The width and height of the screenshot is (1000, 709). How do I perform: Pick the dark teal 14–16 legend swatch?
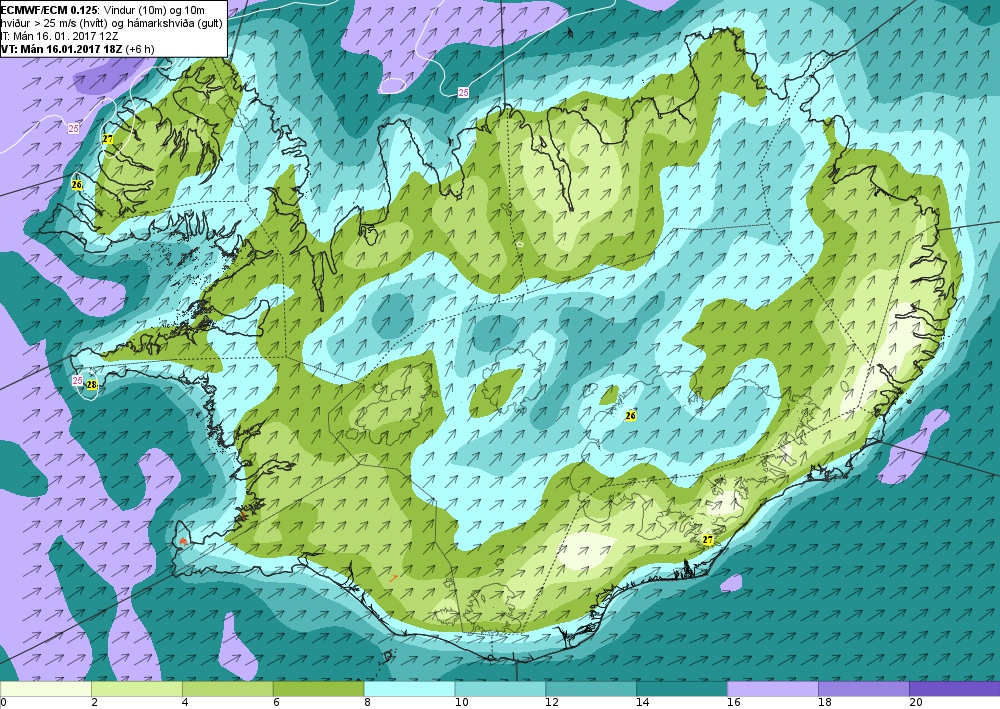(682, 689)
